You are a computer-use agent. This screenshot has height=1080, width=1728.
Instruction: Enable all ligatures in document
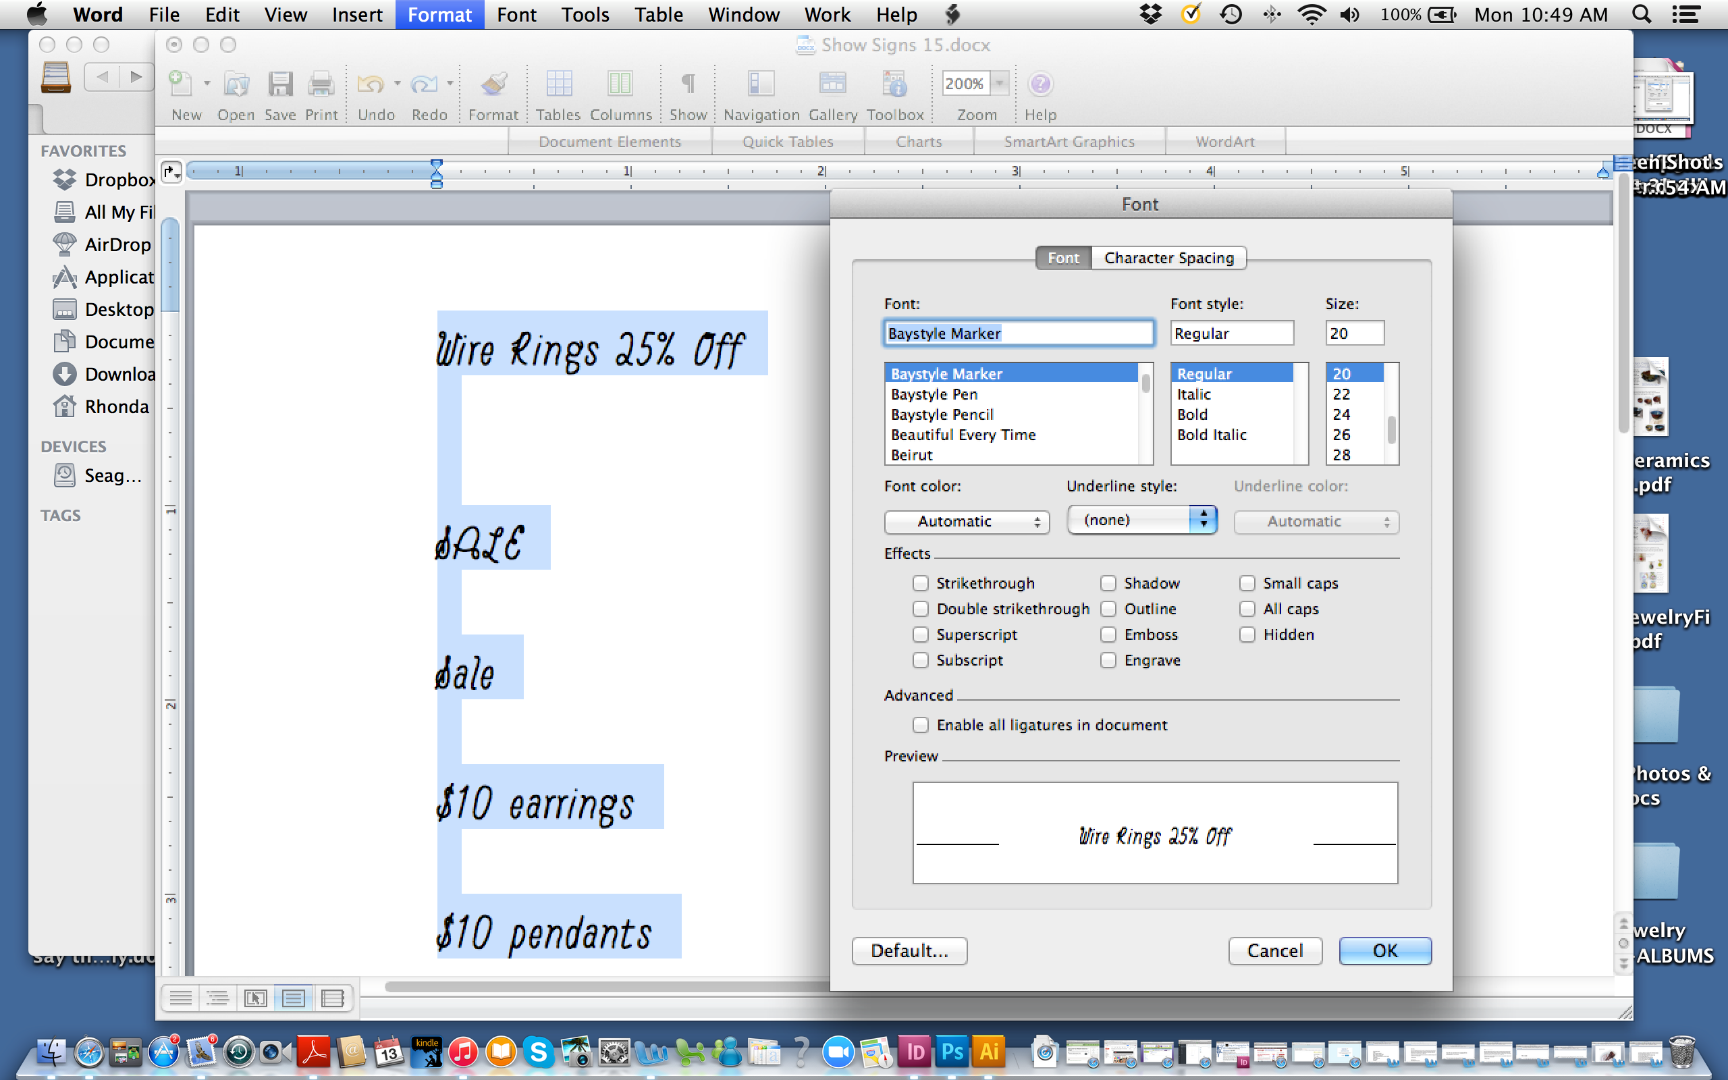pyautogui.click(x=920, y=725)
